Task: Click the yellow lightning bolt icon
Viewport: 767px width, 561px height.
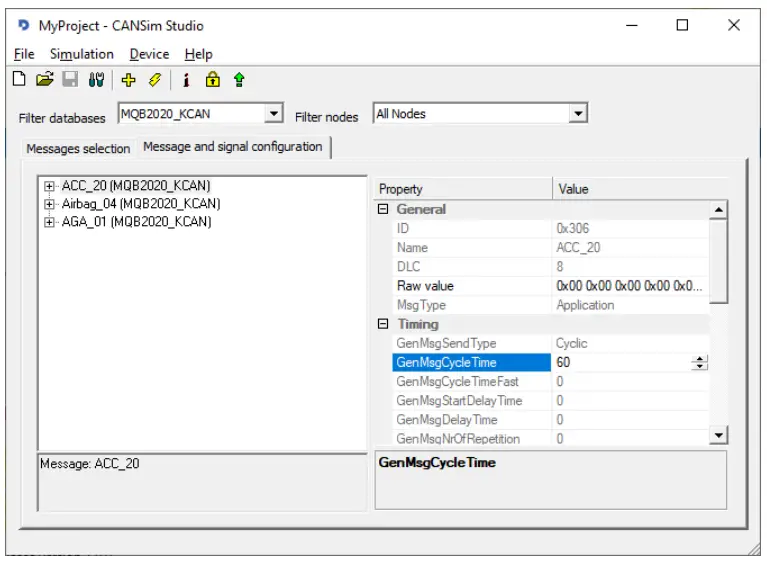Action: [x=154, y=79]
